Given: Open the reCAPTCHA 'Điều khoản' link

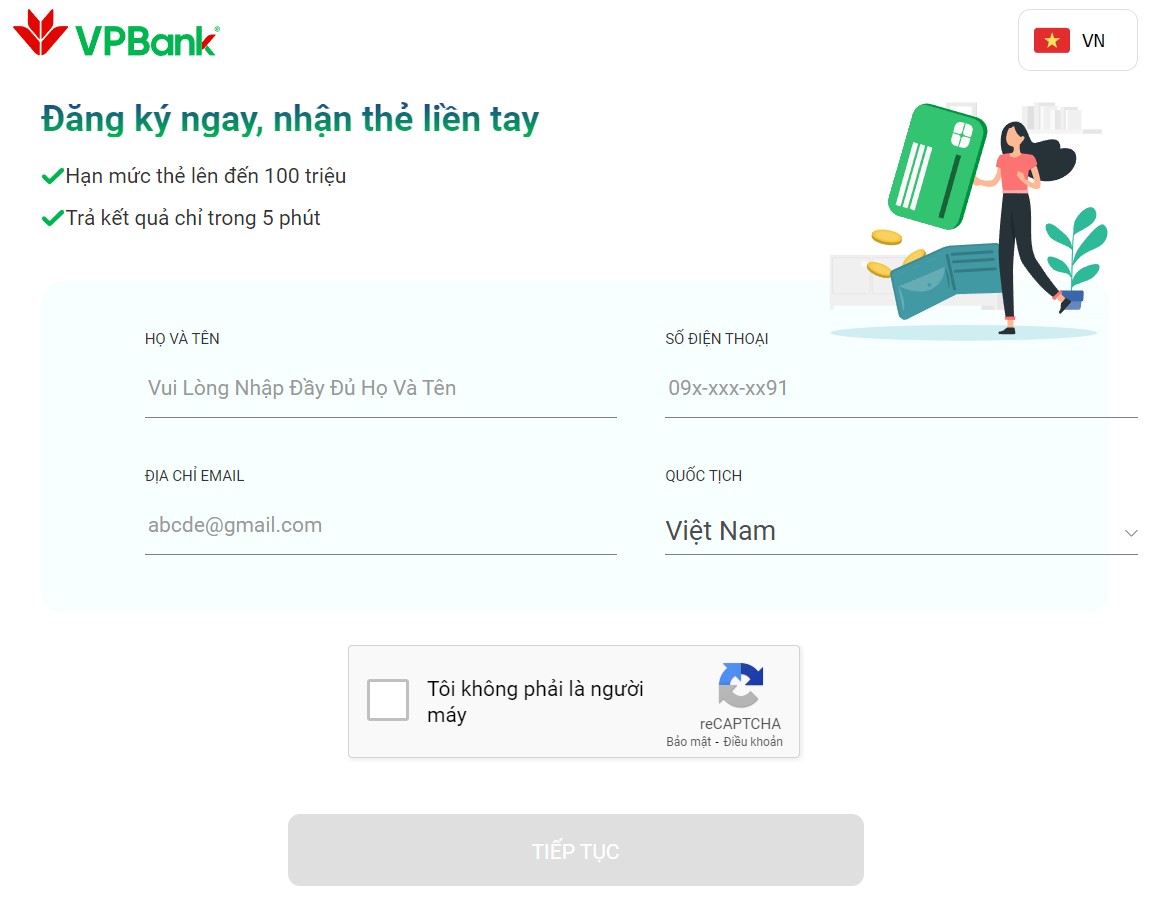Looking at the screenshot, I should (753, 742).
